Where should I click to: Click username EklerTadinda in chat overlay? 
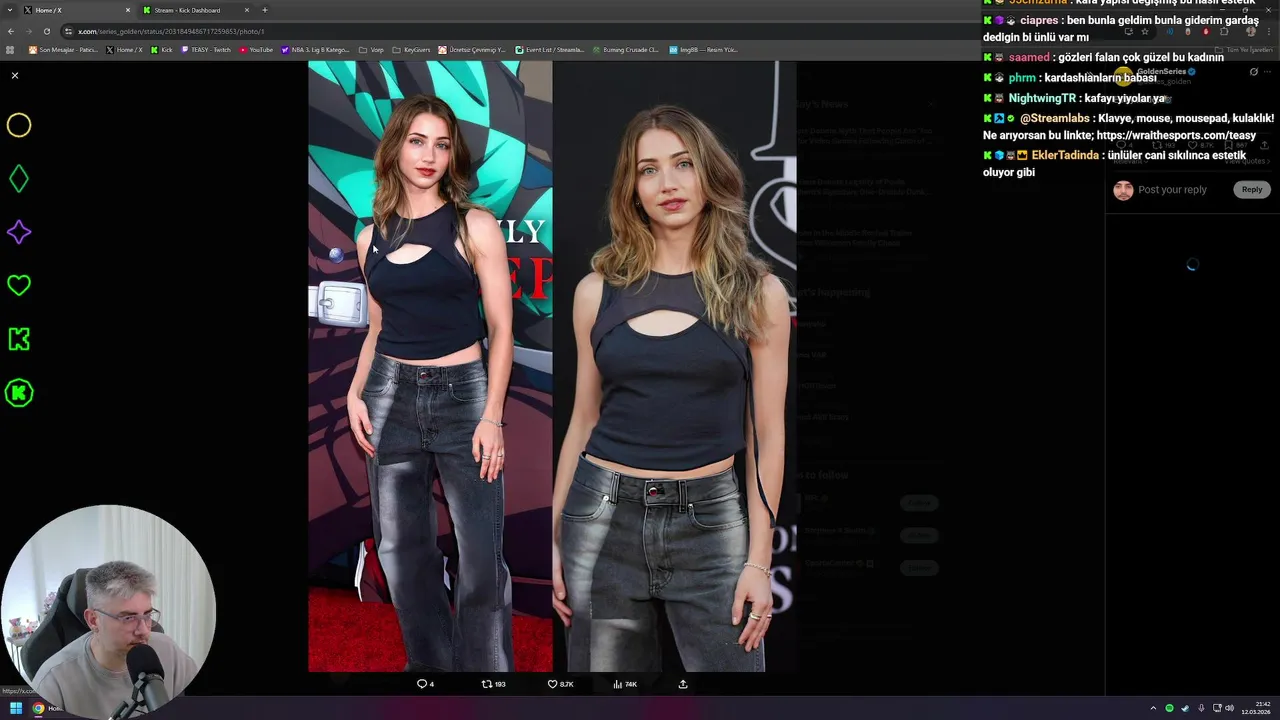click(x=1065, y=155)
